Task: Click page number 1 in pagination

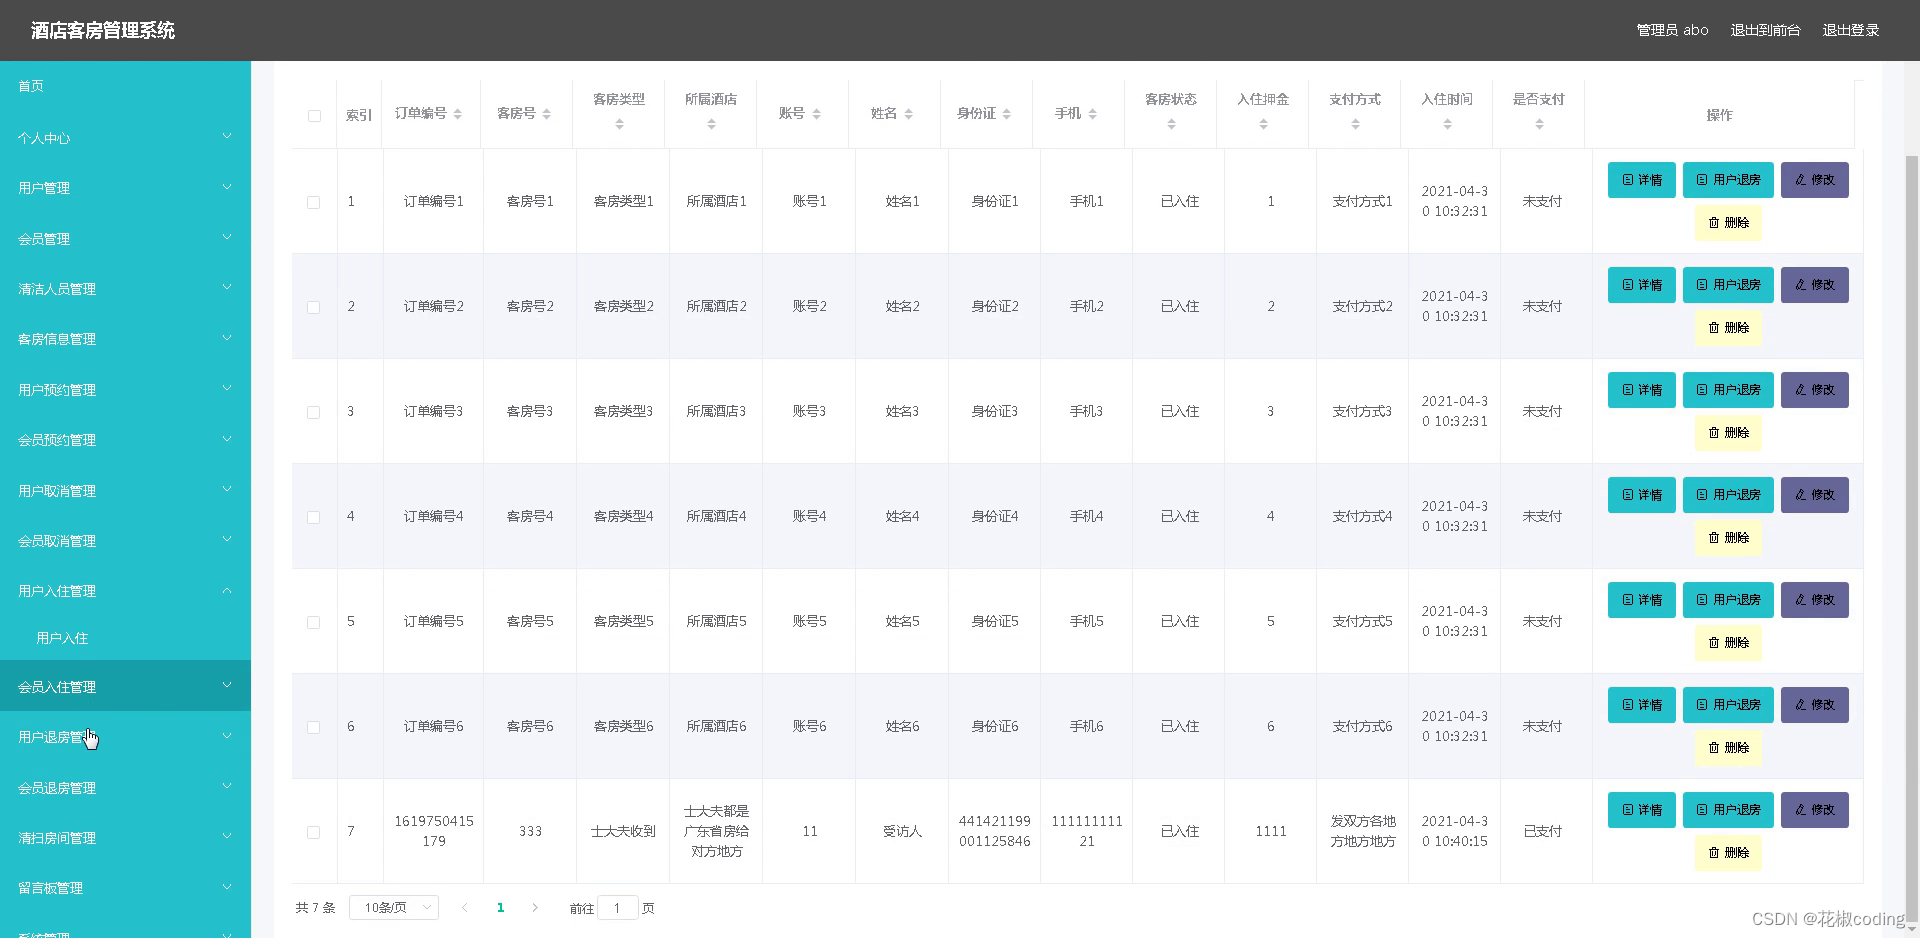Action: 500,908
